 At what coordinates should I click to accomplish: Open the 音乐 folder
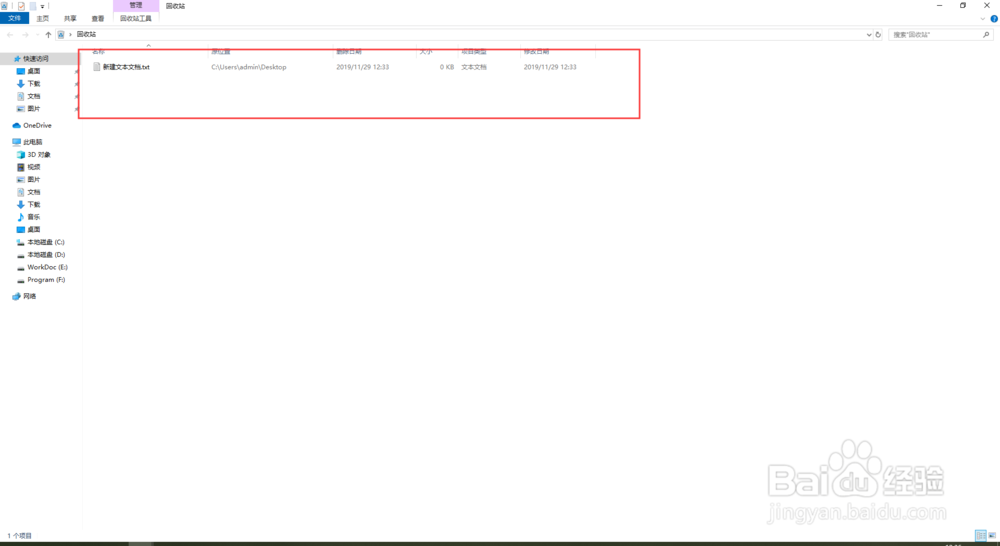(x=34, y=217)
